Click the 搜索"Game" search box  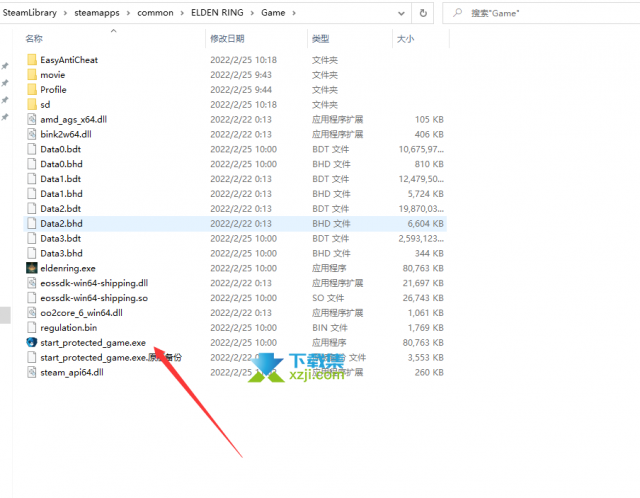541,13
